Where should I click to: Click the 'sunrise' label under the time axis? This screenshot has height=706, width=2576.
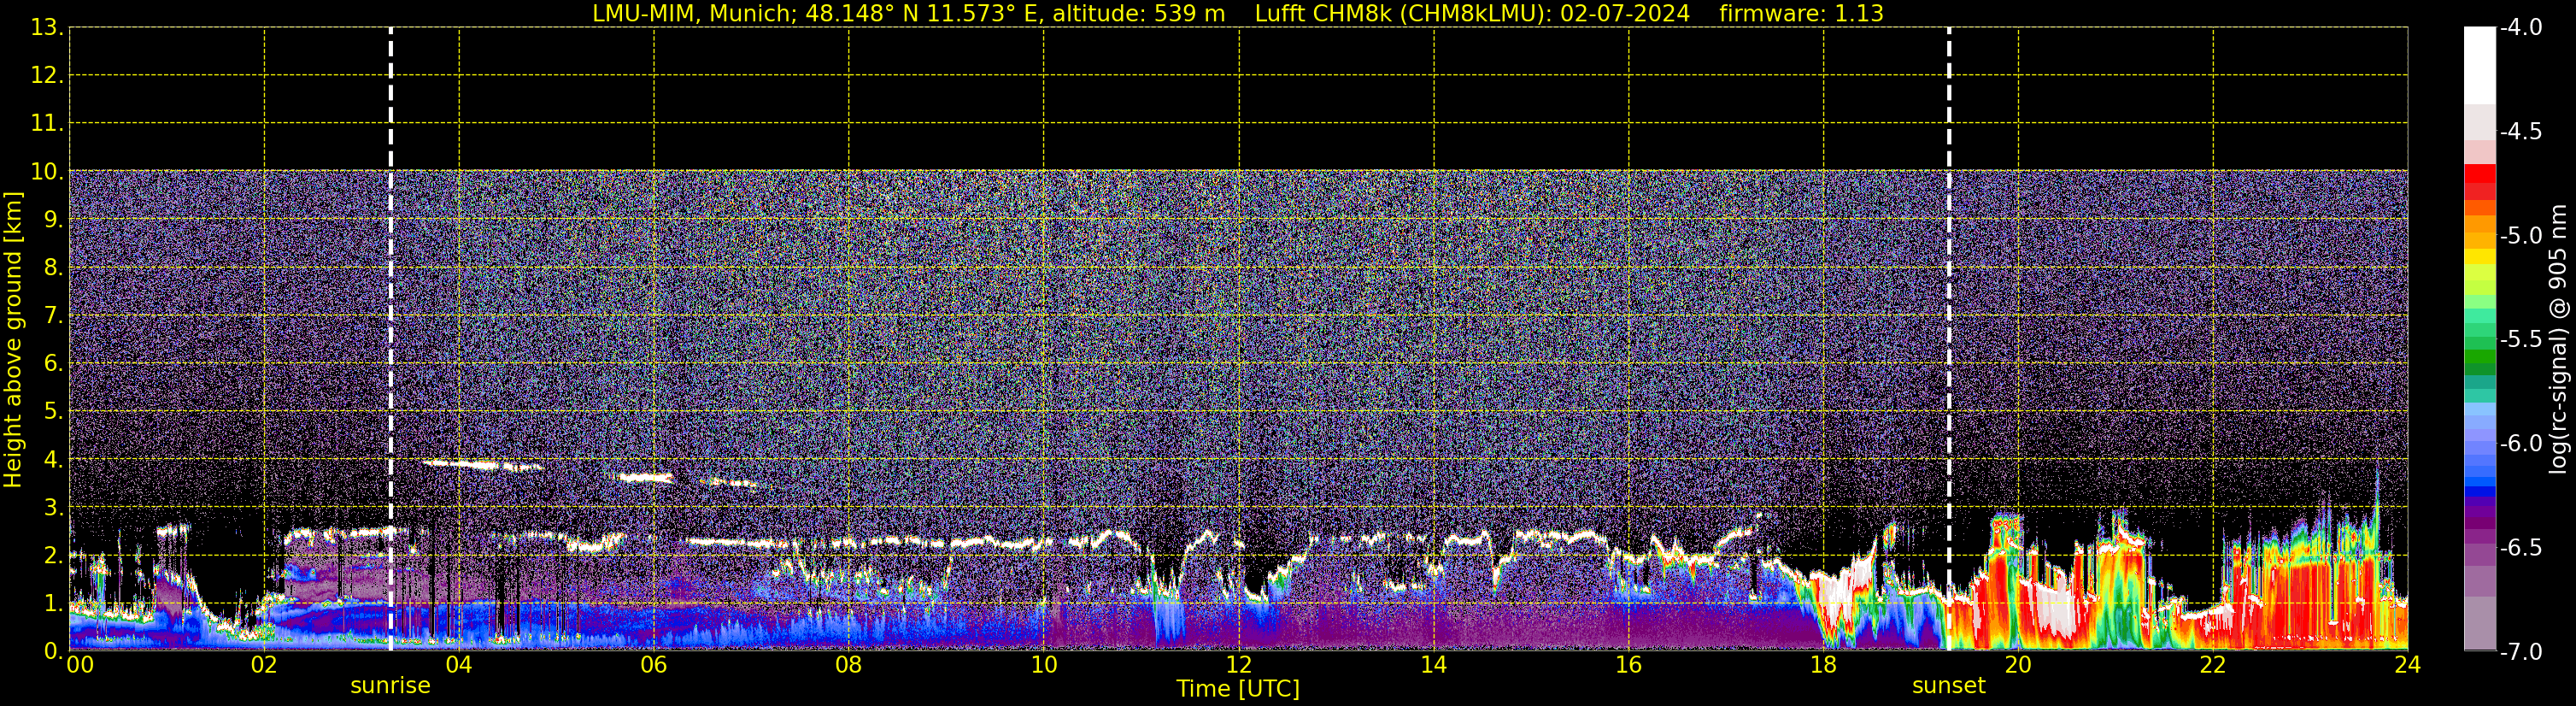[390, 686]
